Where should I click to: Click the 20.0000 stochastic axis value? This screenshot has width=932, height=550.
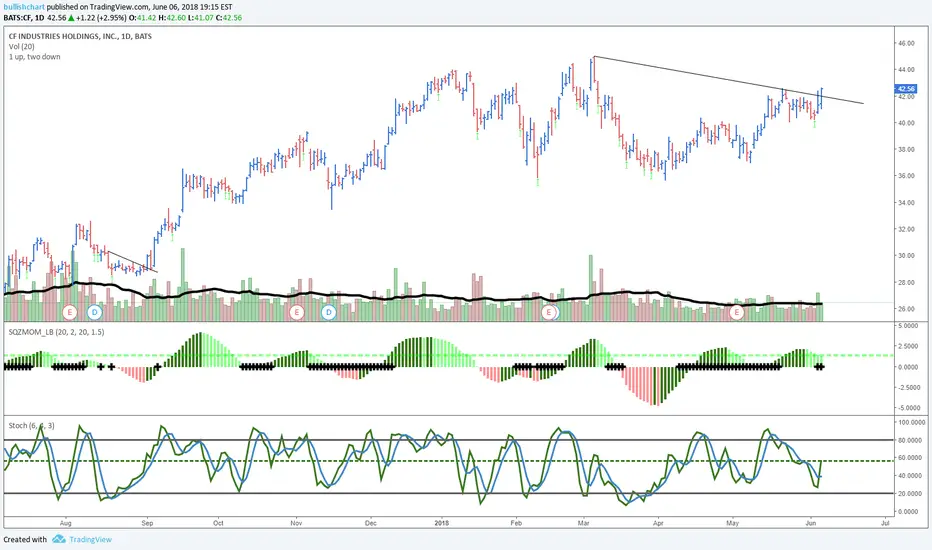pos(908,494)
